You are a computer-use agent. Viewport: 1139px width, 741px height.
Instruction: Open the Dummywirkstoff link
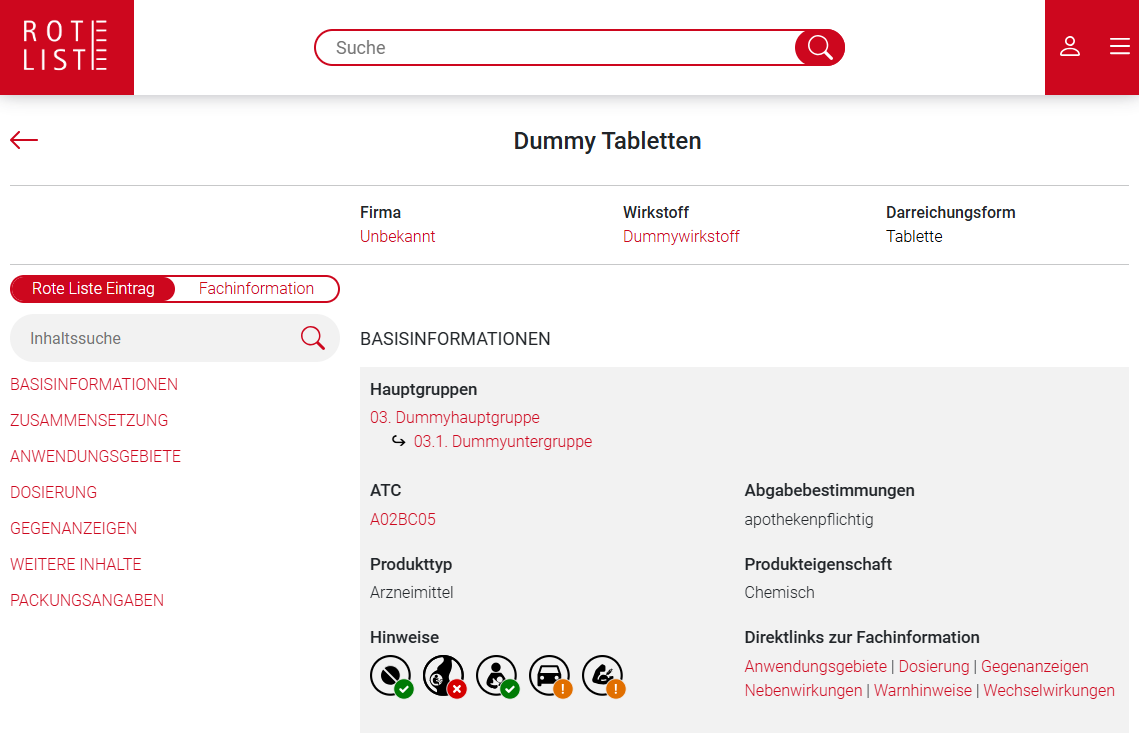click(x=681, y=237)
